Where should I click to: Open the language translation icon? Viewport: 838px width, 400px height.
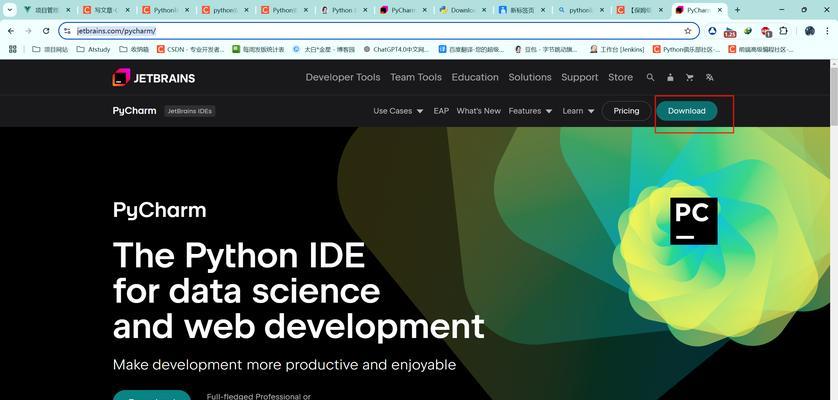[x=710, y=78]
